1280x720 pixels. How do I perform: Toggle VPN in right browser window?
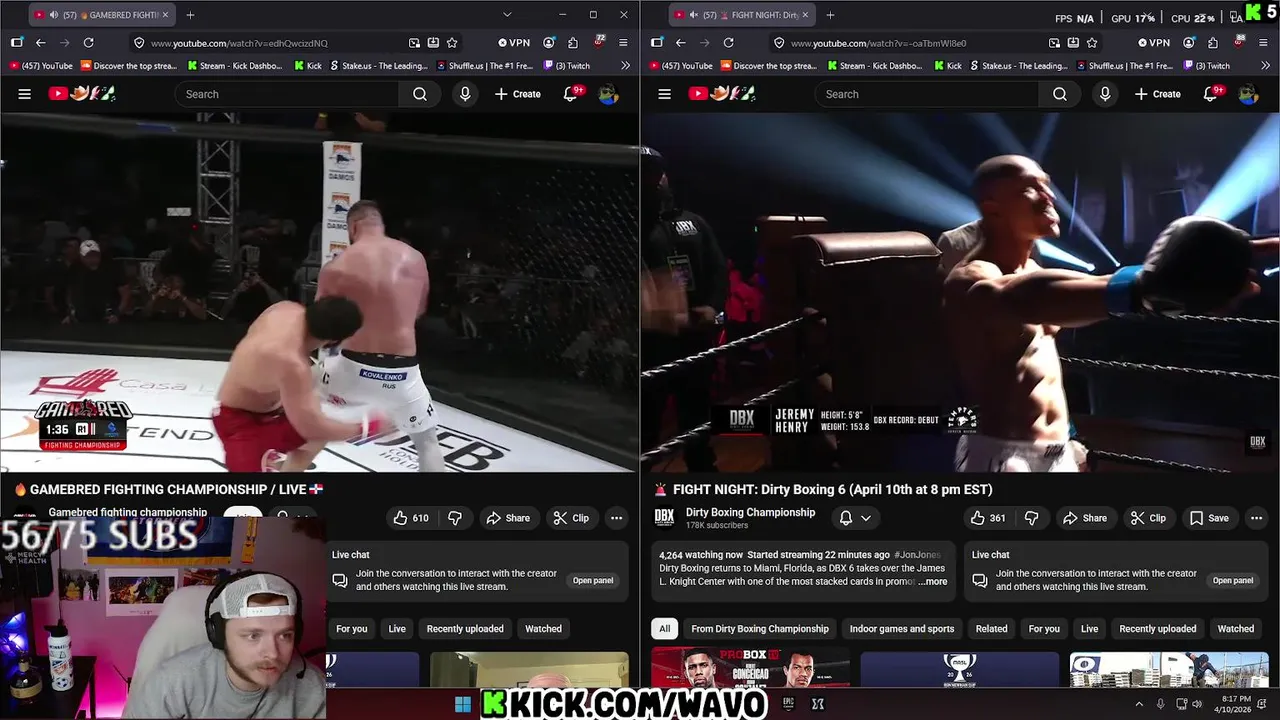coord(1154,43)
